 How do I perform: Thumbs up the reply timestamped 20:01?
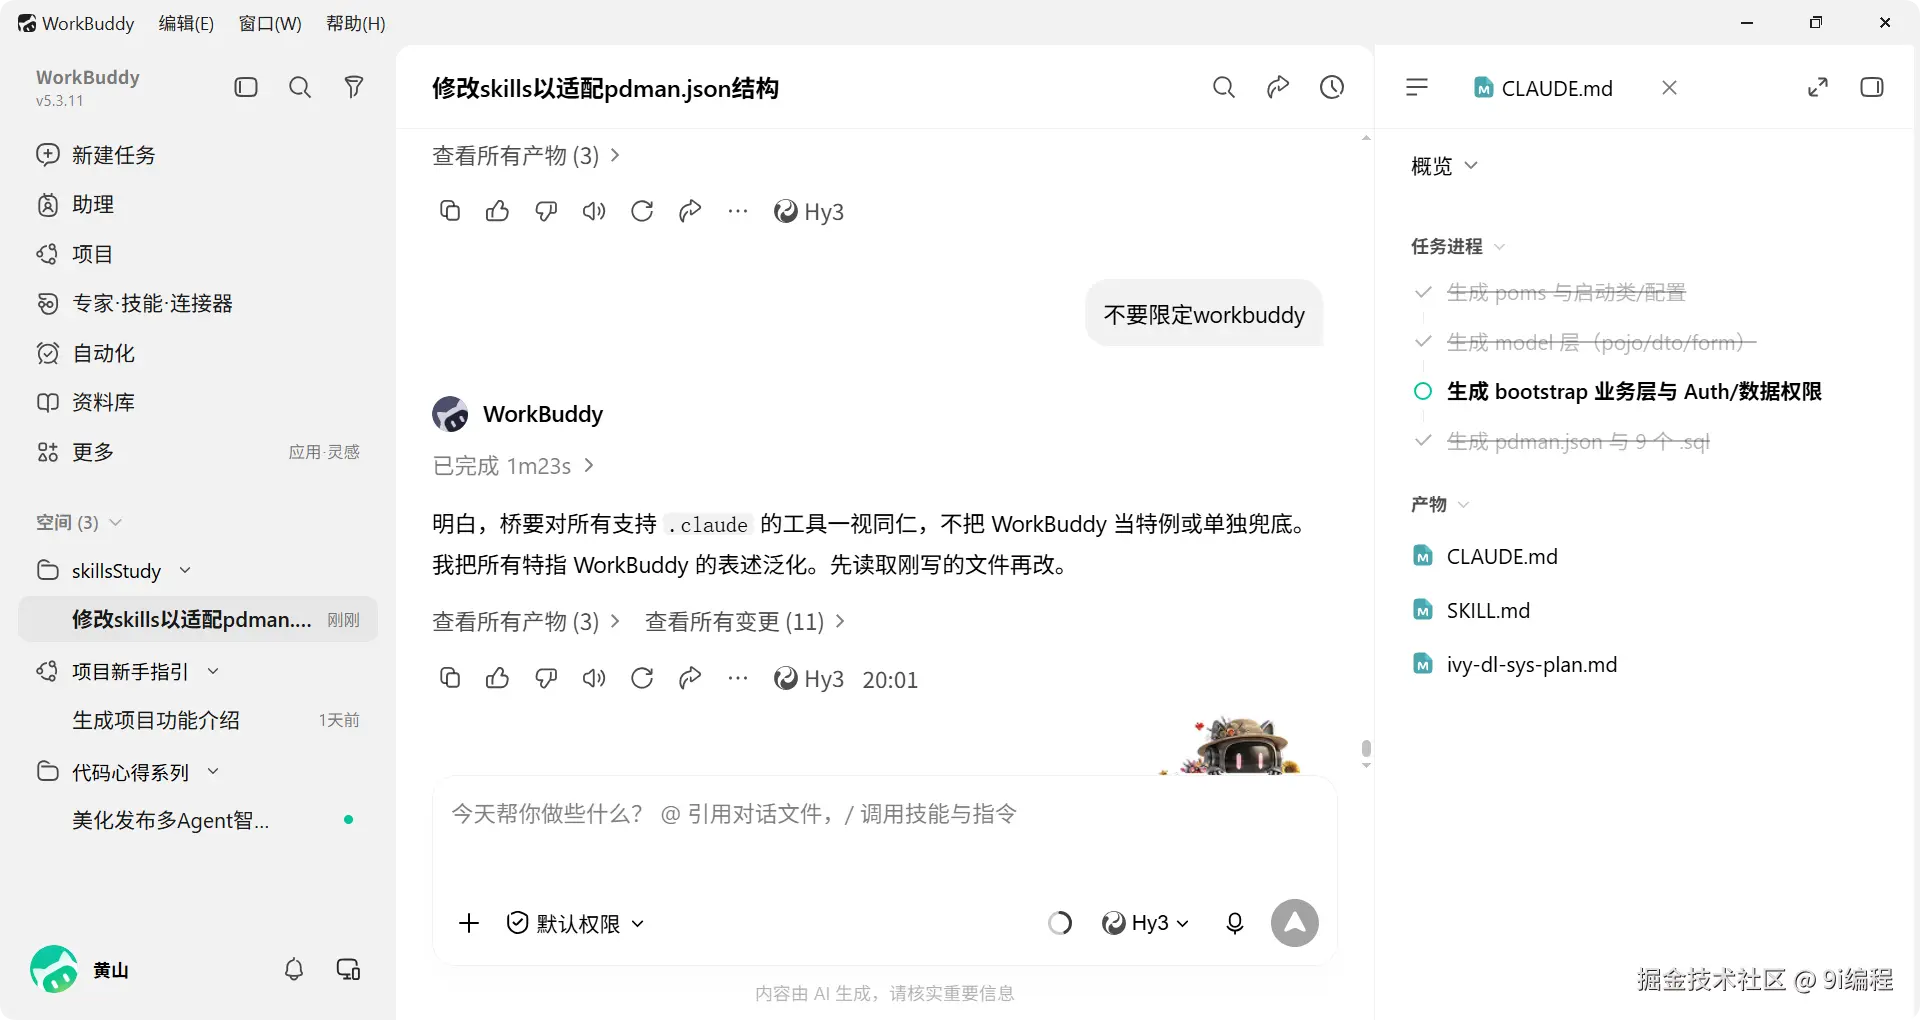pyautogui.click(x=497, y=679)
